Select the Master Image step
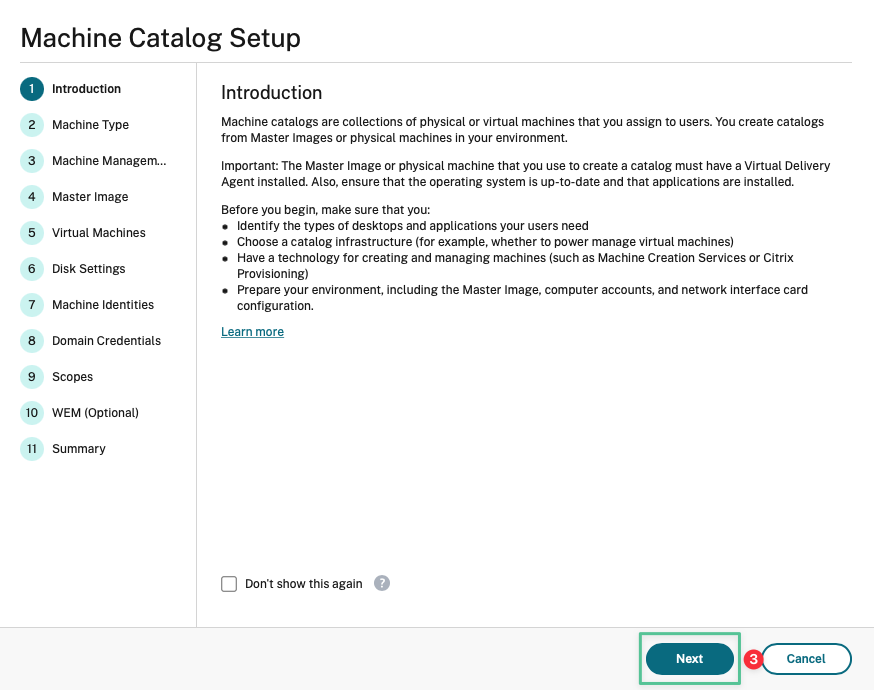 click(x=90, y=197)
